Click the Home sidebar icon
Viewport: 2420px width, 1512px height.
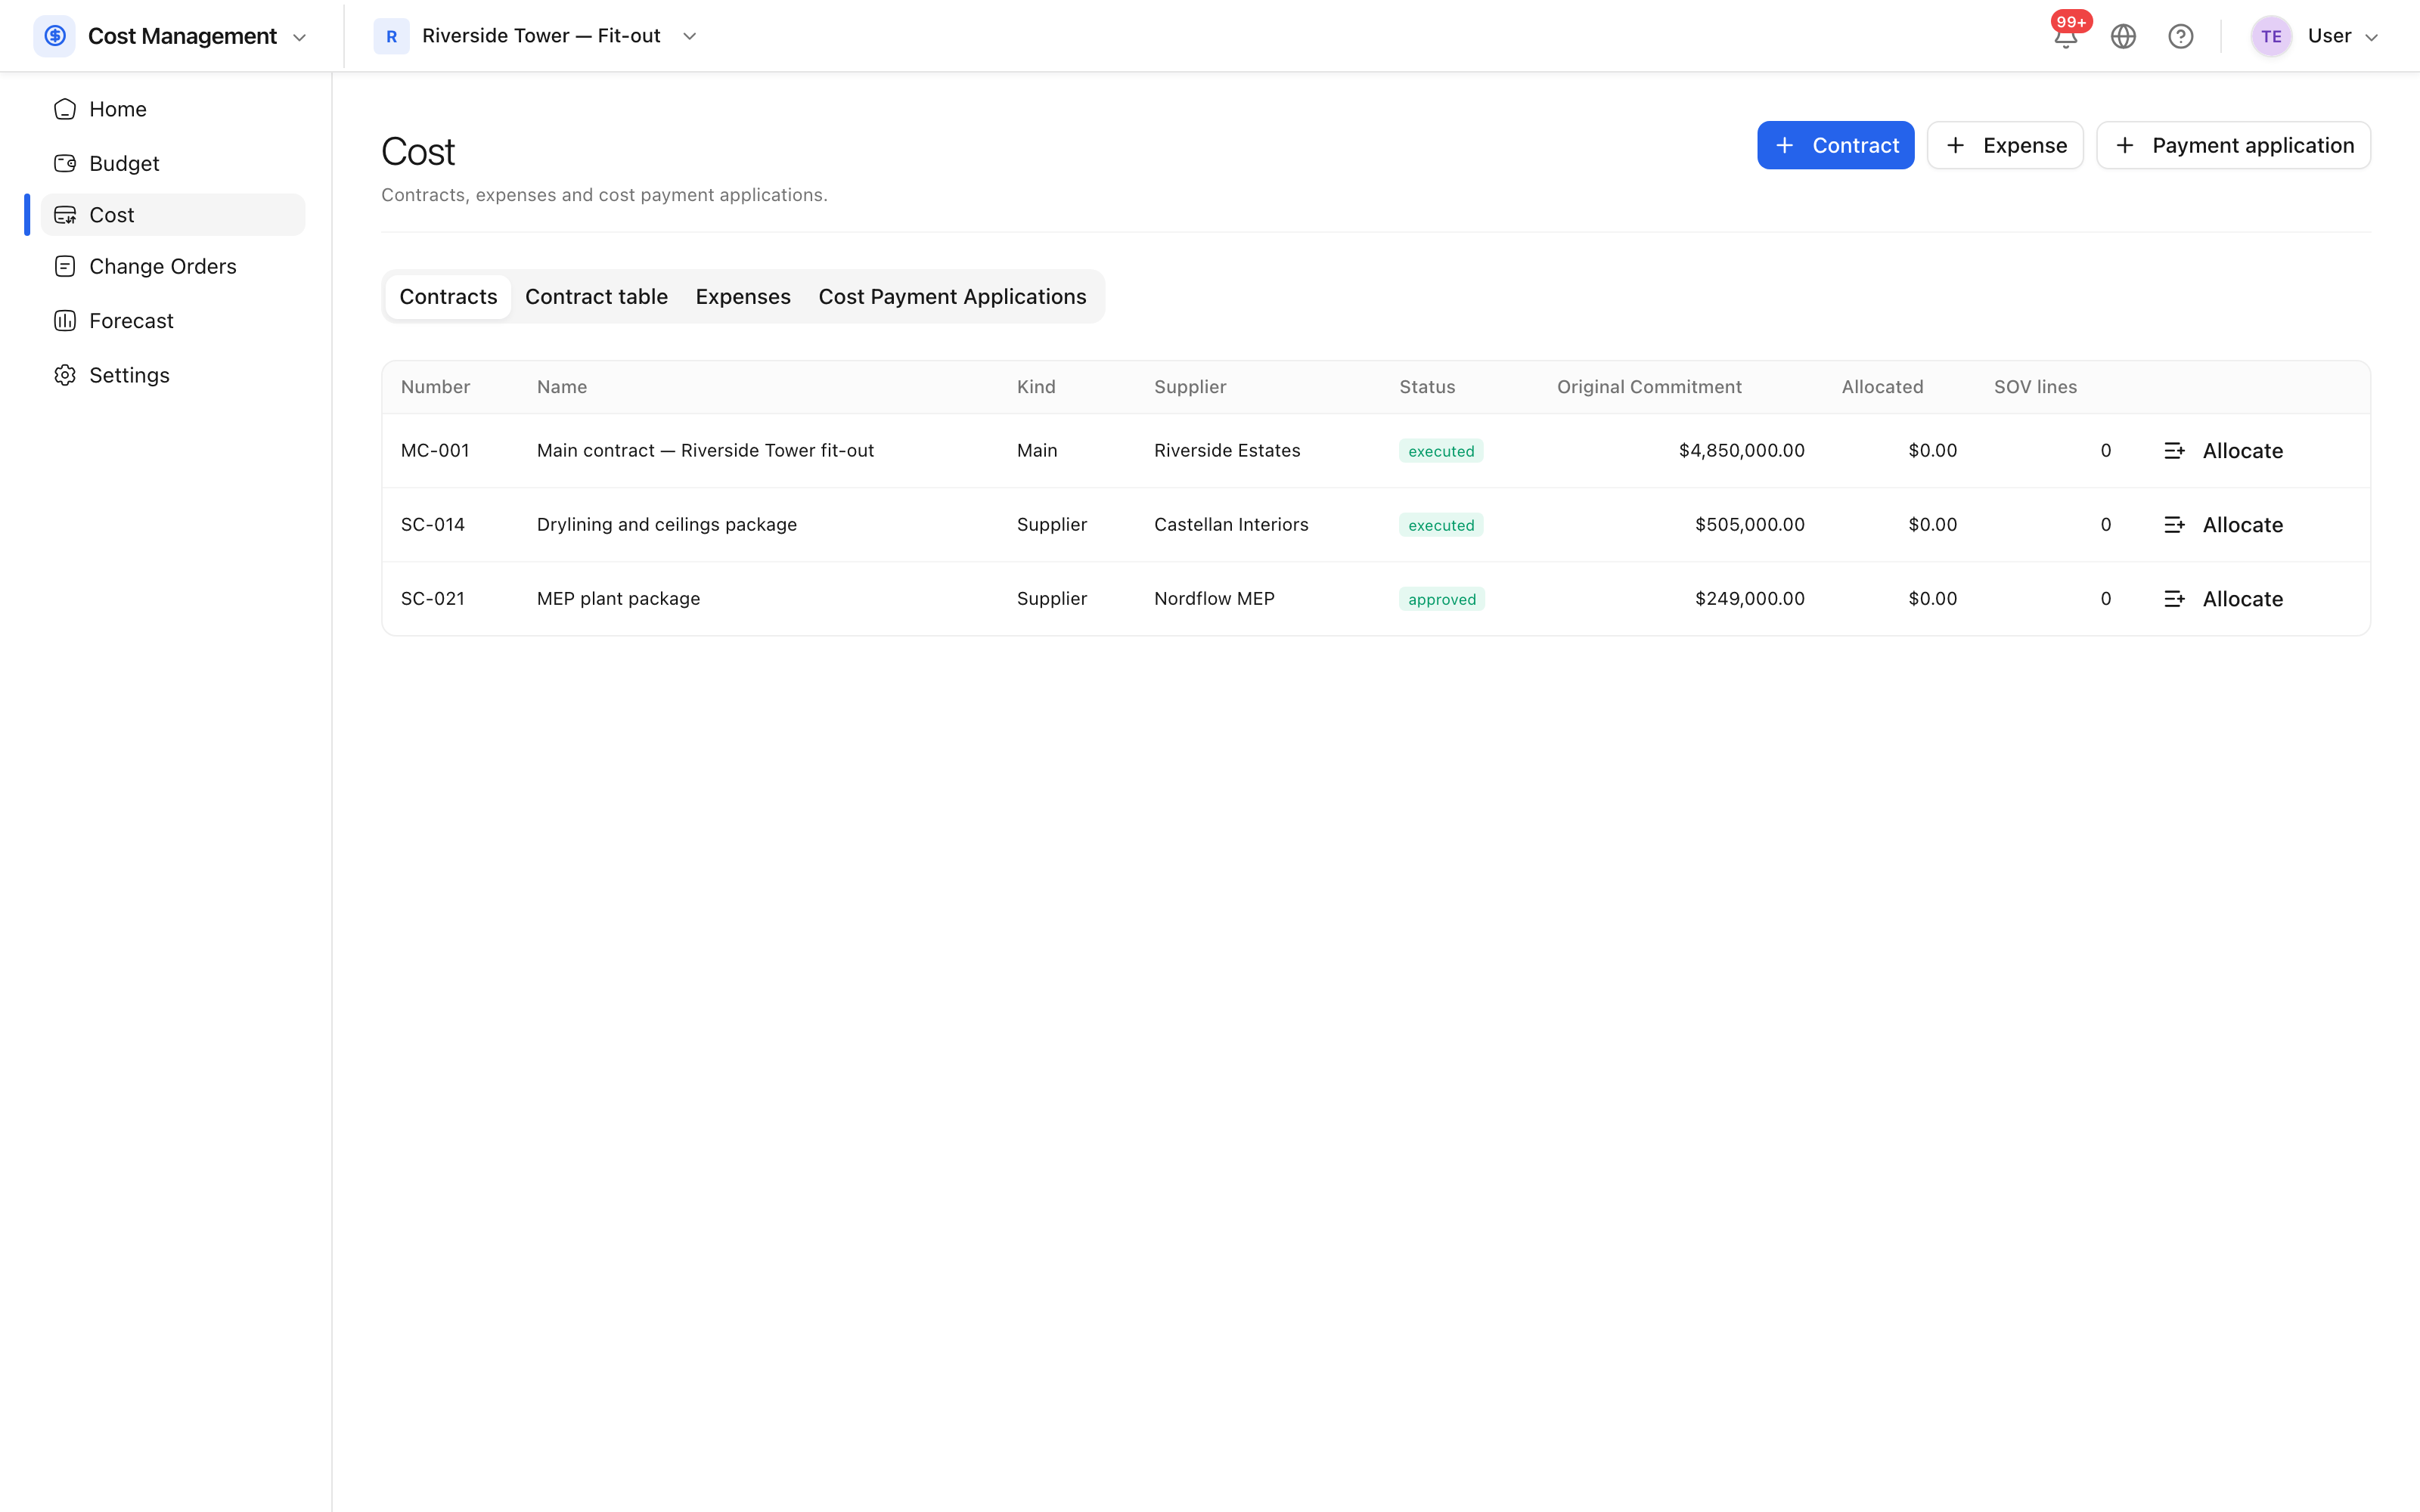(x=65, y=109)
